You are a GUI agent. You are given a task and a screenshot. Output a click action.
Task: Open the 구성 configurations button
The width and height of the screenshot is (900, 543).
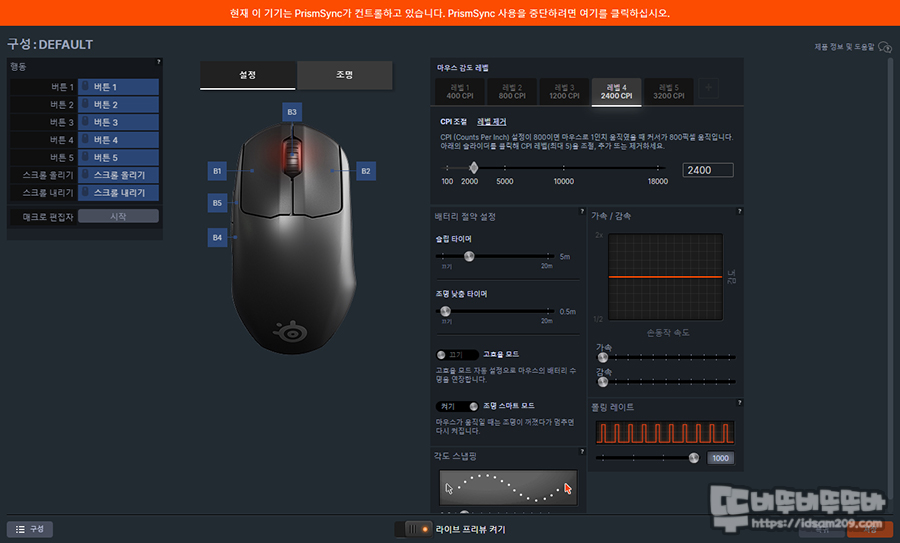(30, 529)
